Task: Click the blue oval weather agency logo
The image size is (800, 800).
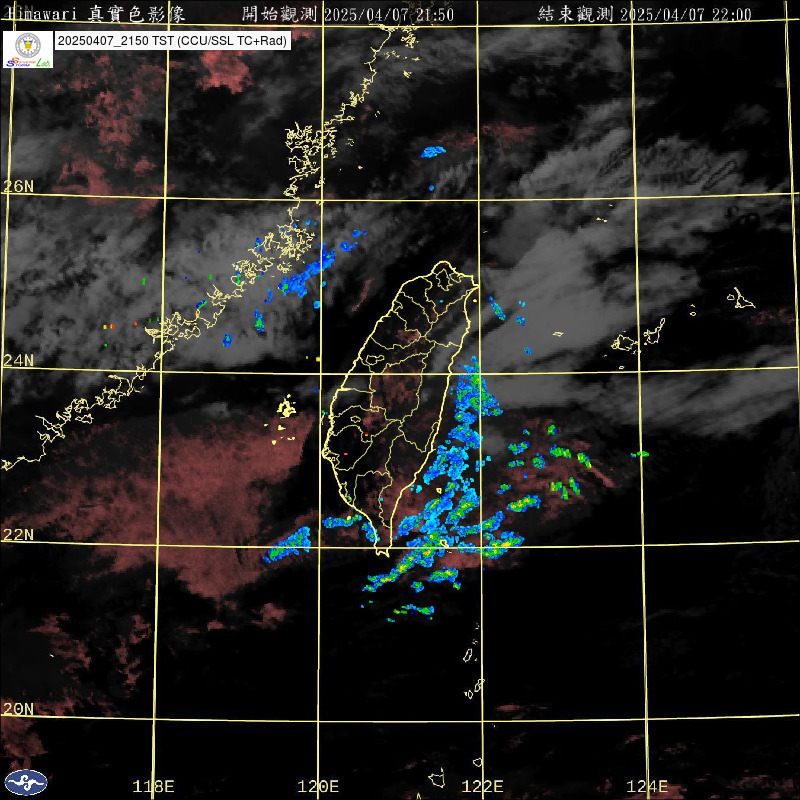Action: [x=25, y=782]
